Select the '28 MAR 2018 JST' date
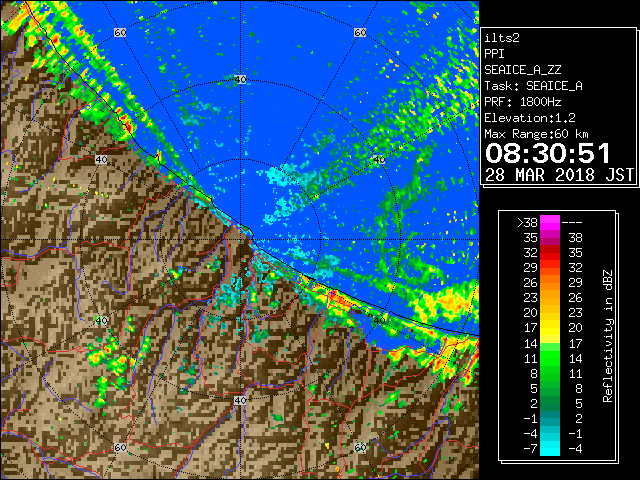Viewport: 640px width, 480px height. [x=560, y=175]
